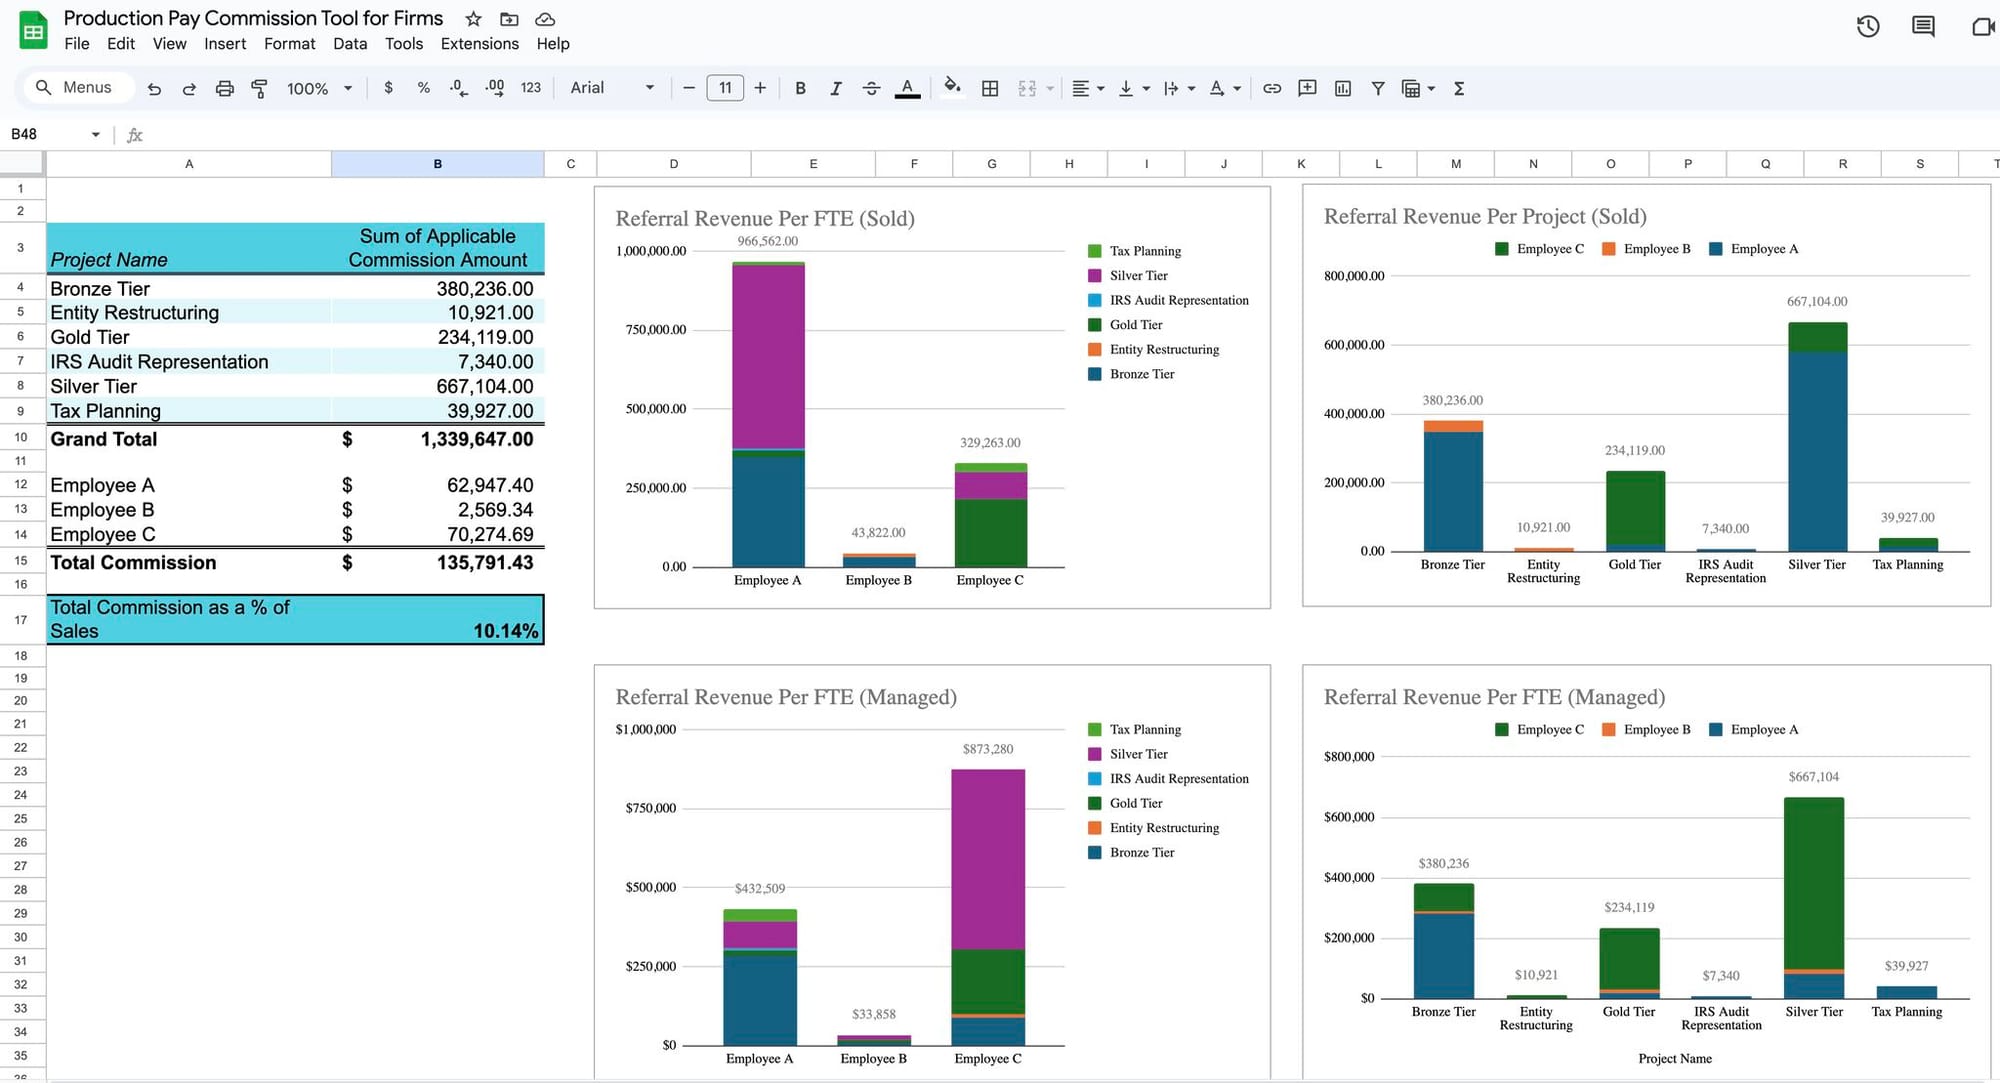
Task: Open the Format menu
Action: [x=289, y=44]
